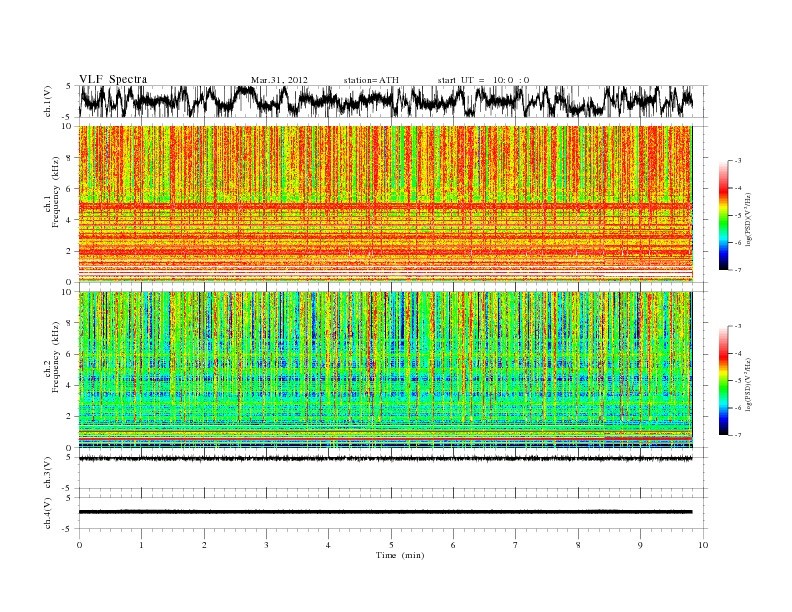This screenshot has width=792, height=612.
Task: Click the ch.2 PSD color scale bar
Action: click(x=723, y=381)
